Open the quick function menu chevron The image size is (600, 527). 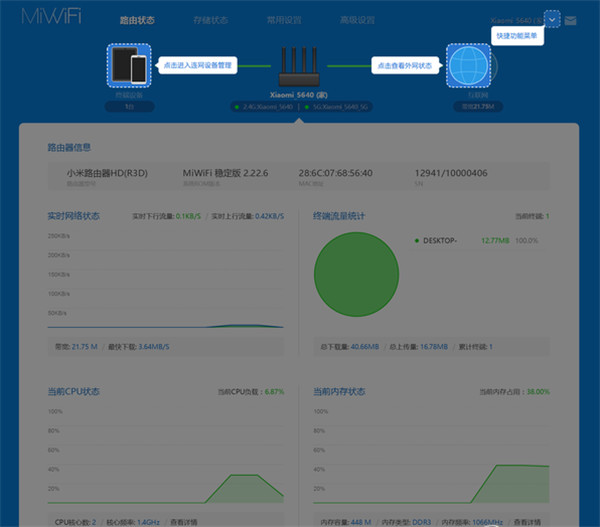[x=553, y=19]
